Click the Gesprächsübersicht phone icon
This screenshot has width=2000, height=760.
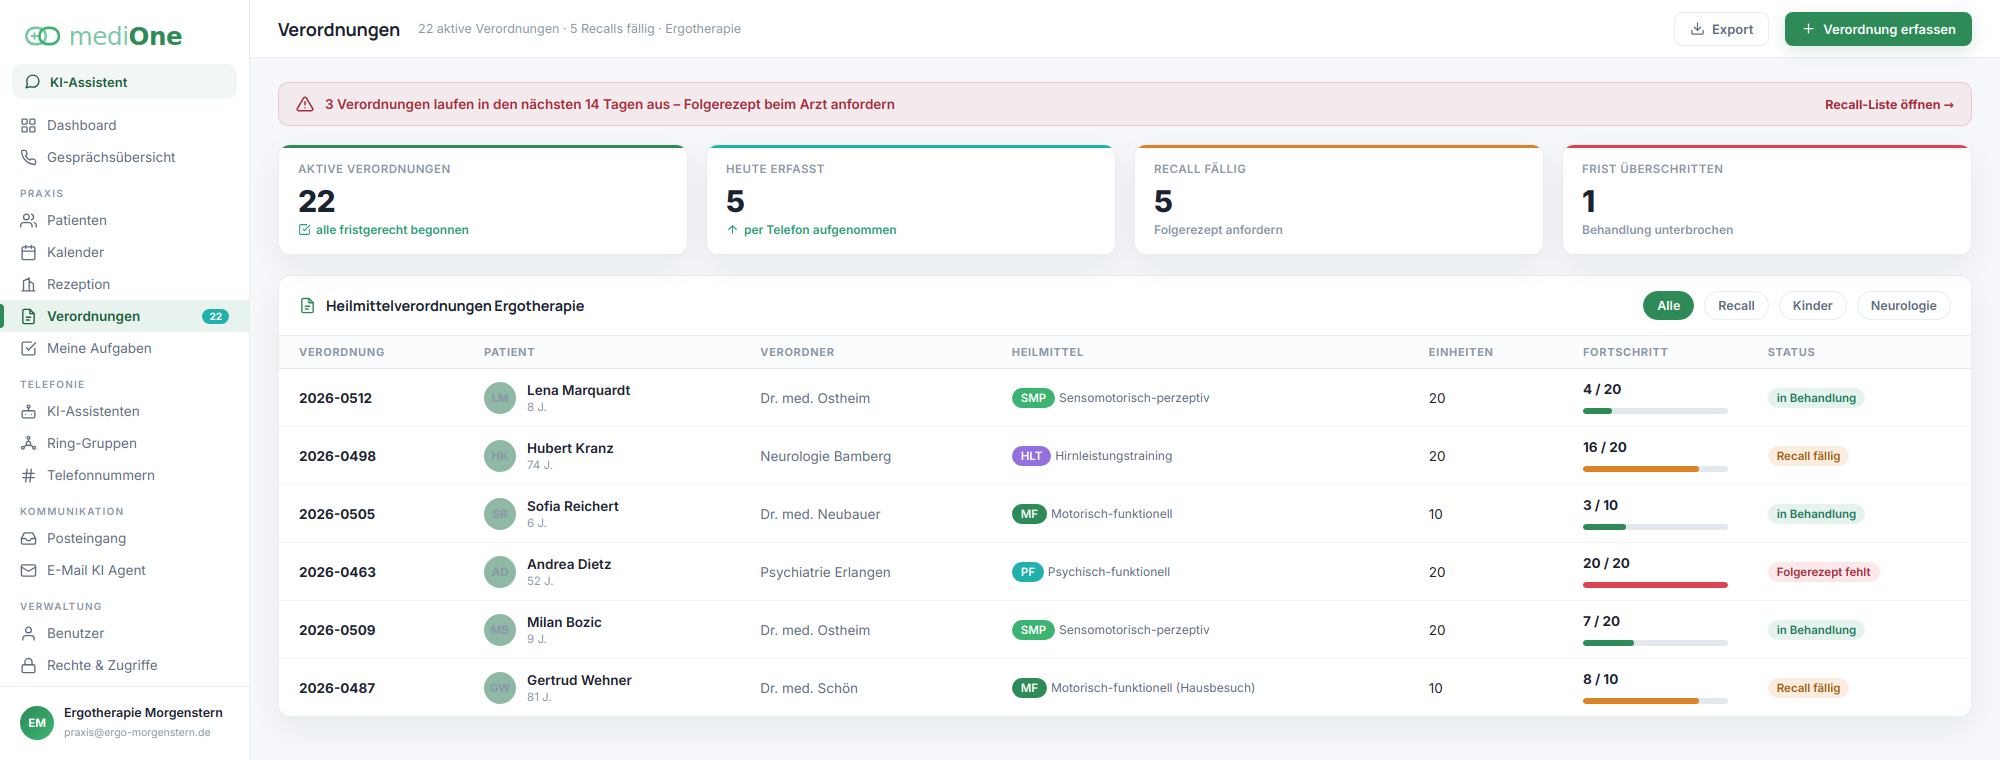coord(29,157)
